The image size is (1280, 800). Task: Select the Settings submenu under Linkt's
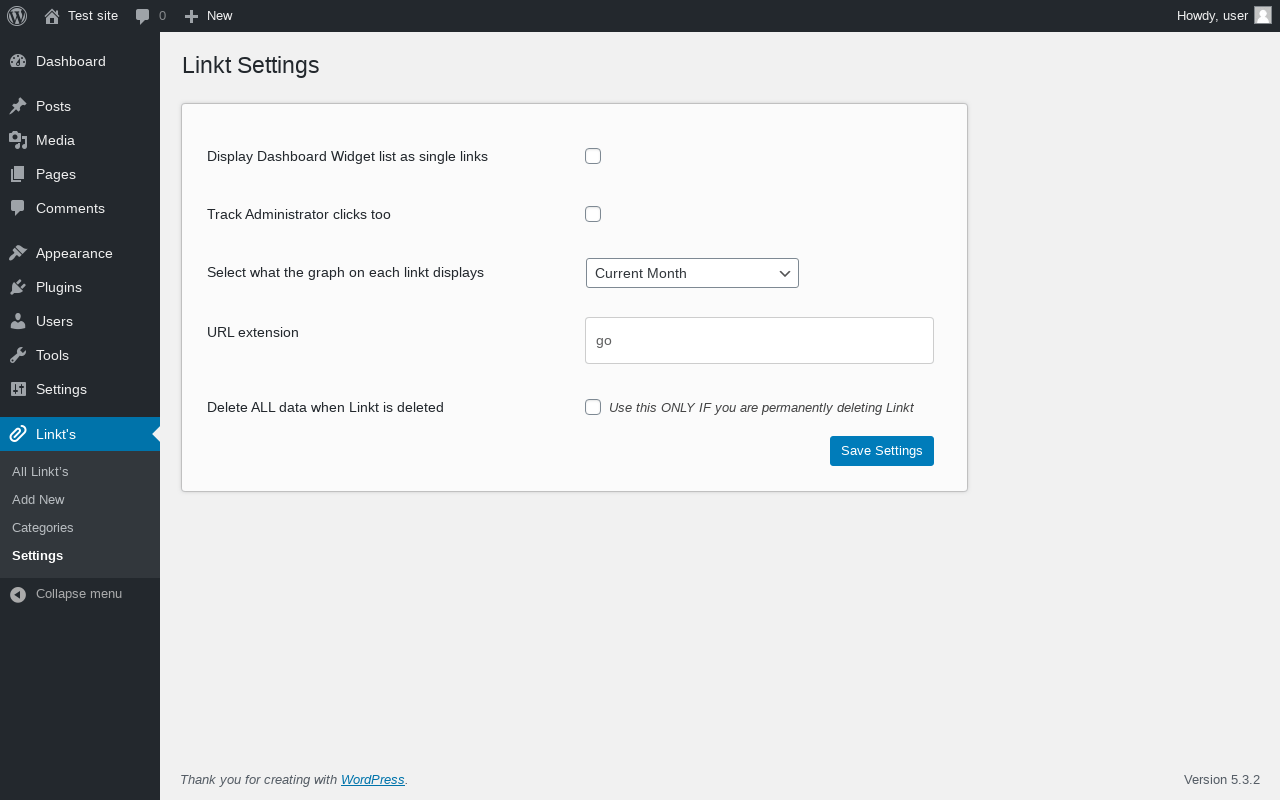(37, 555)
